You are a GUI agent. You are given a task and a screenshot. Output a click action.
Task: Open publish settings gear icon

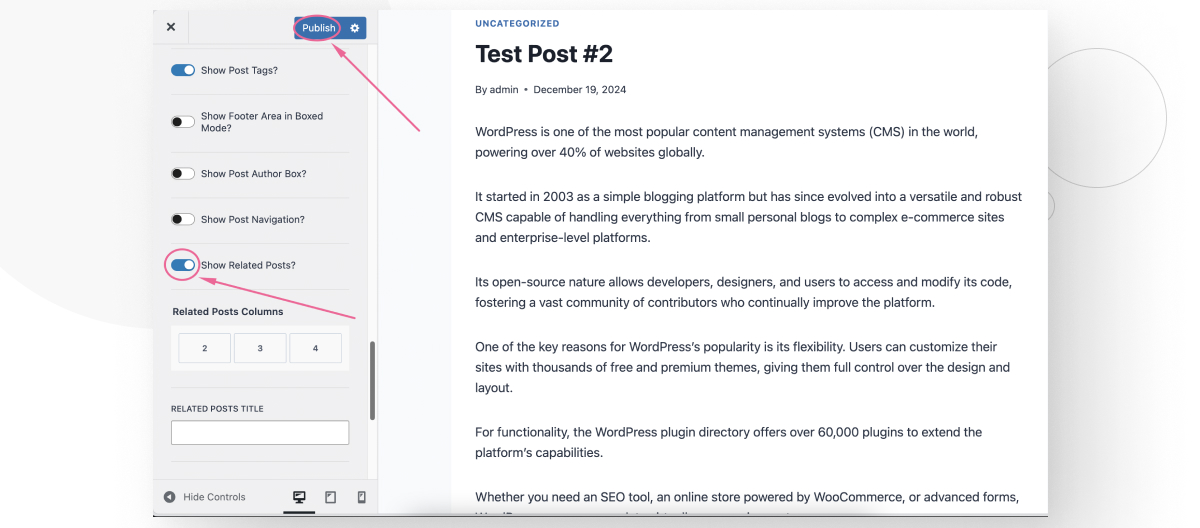(x=355, y=28)
